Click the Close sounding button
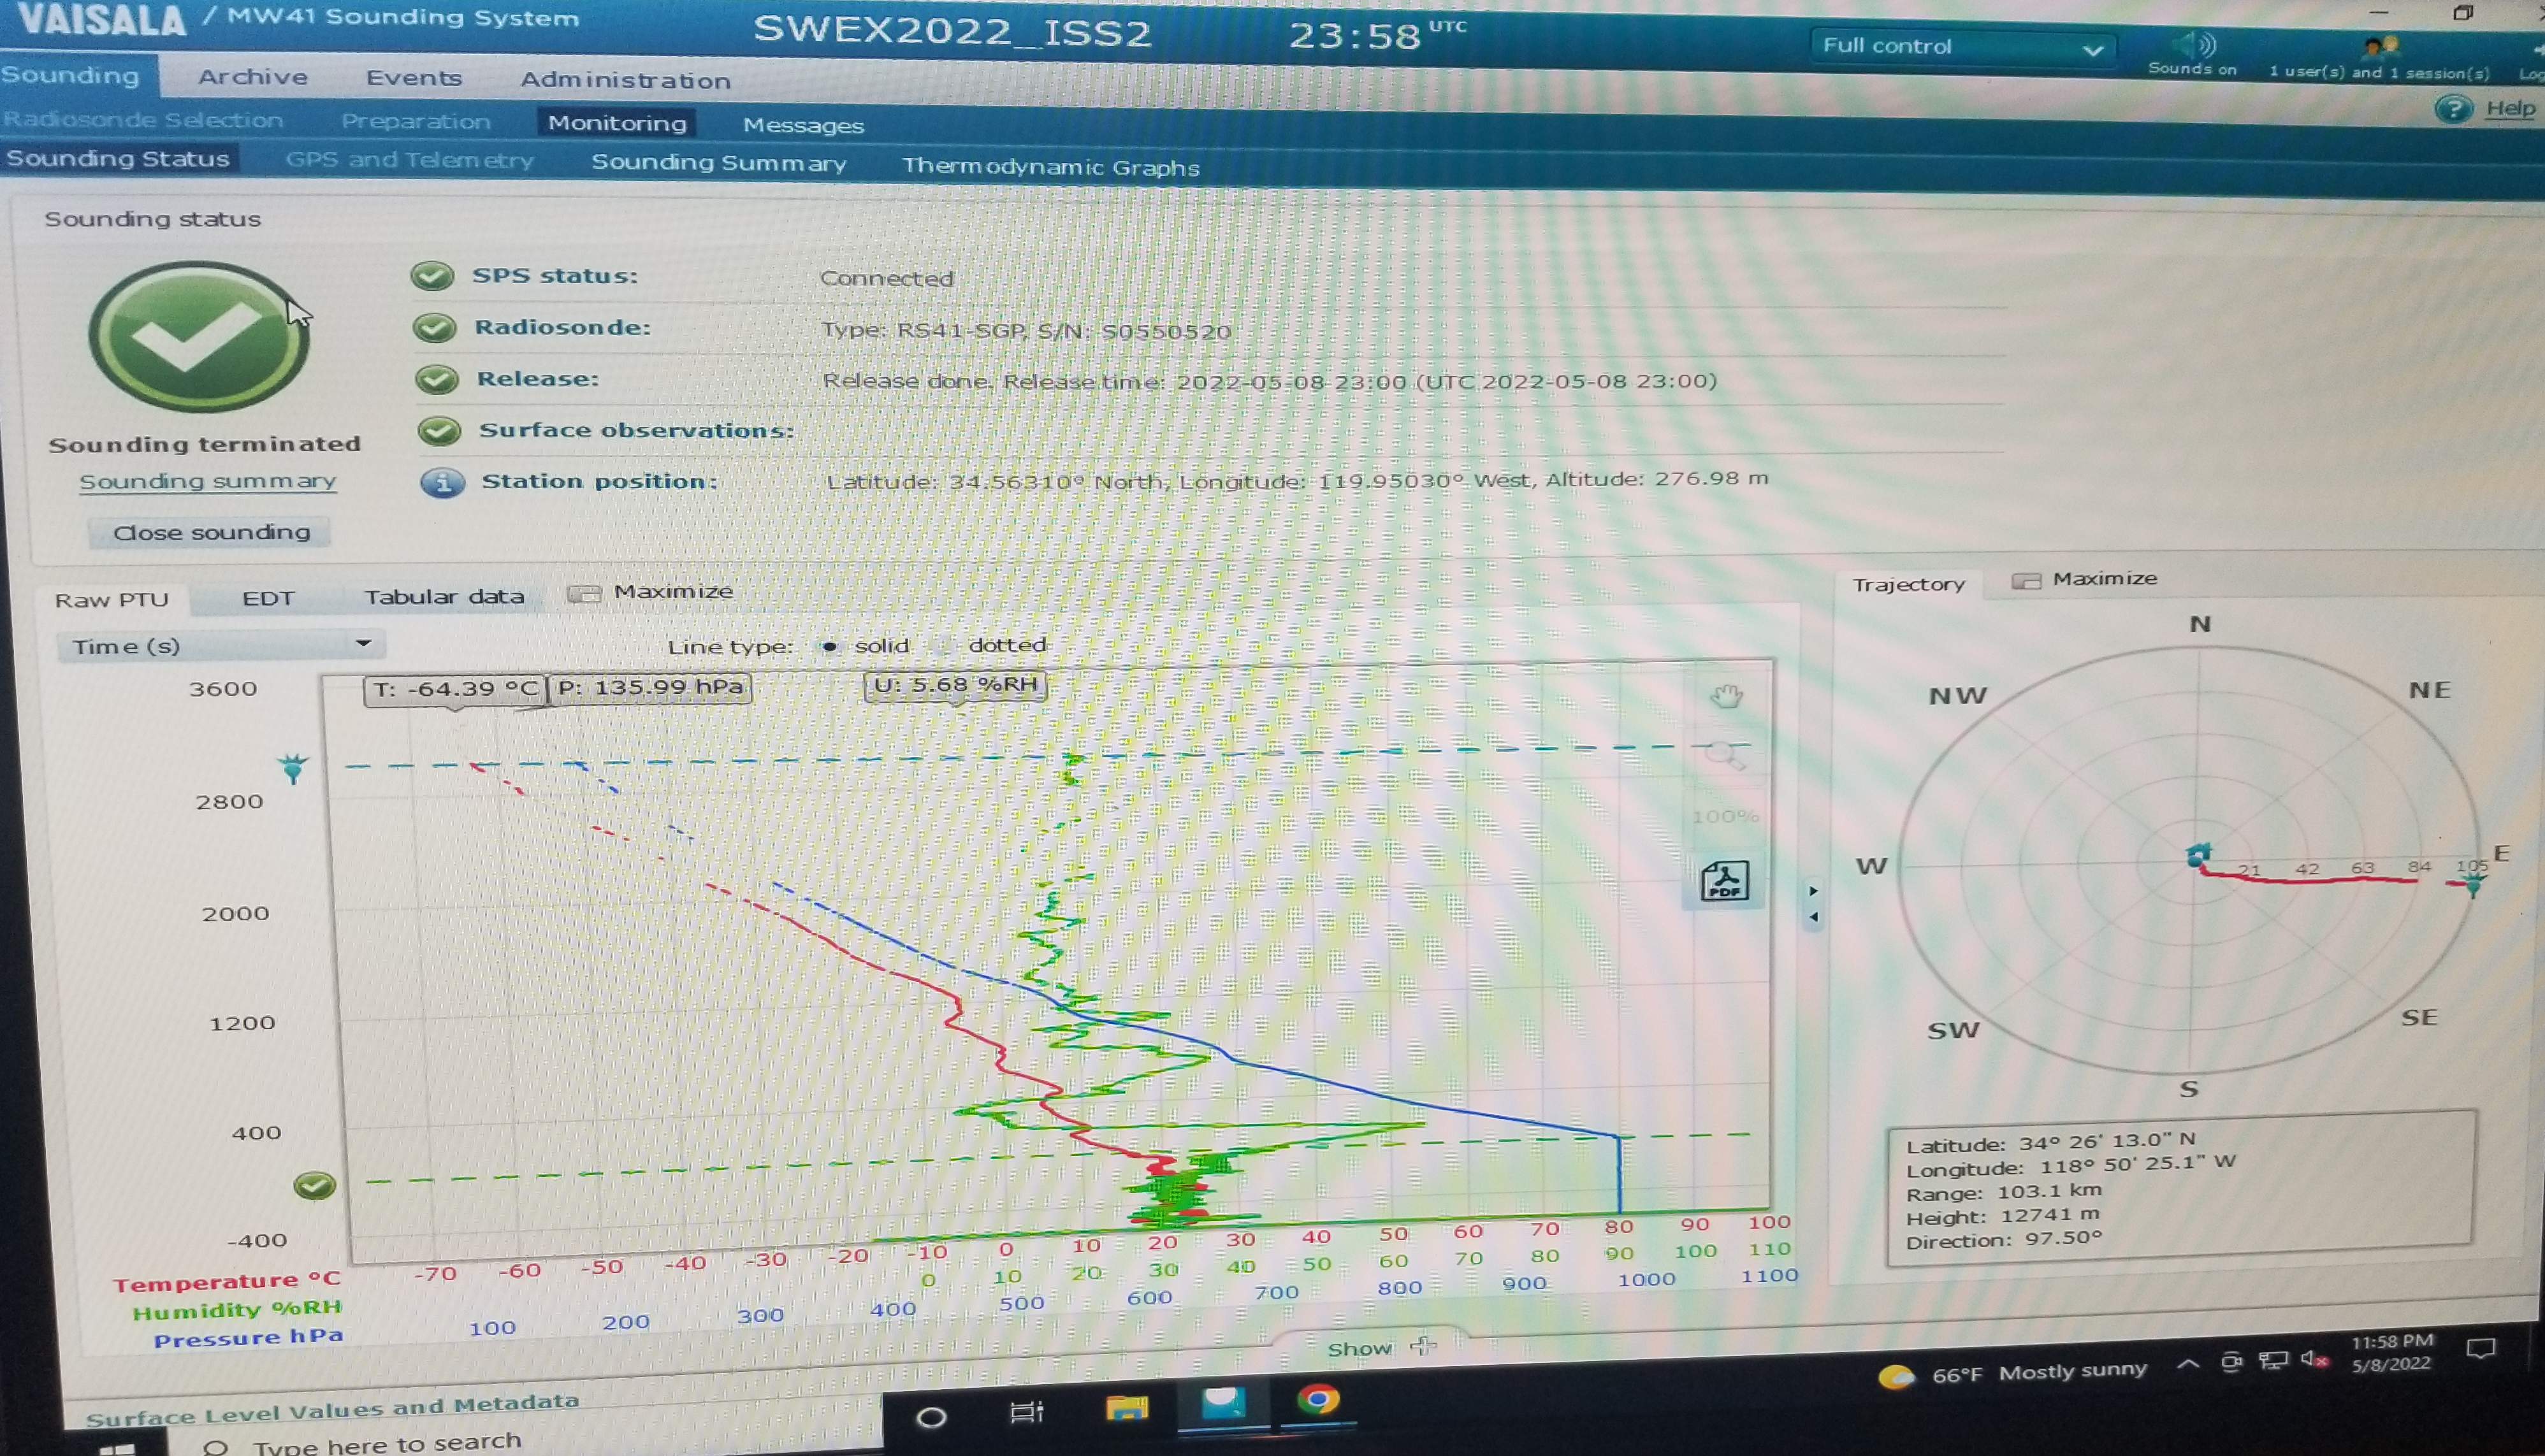This screenshot has height=1456, width=2545. click(211, 532)
